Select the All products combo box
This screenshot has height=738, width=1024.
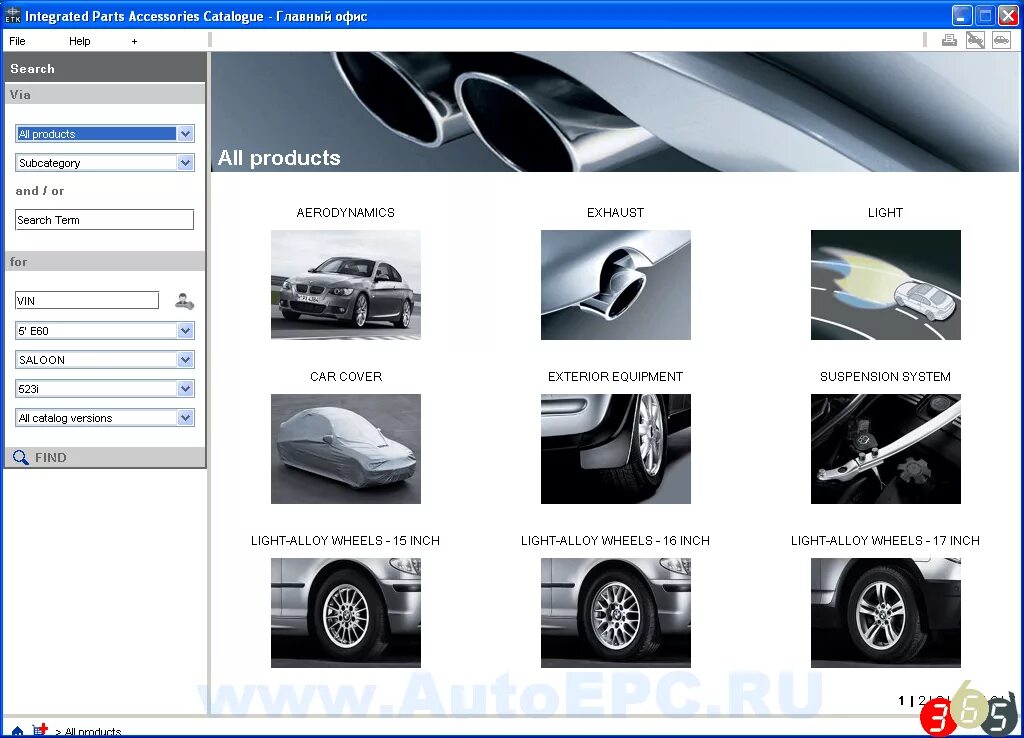point(104,132)
